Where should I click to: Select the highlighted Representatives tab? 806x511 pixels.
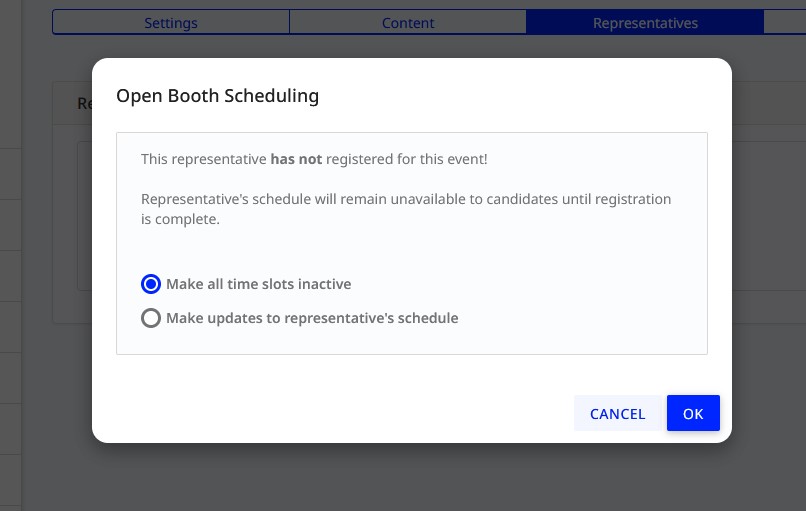tap(645, 23)
